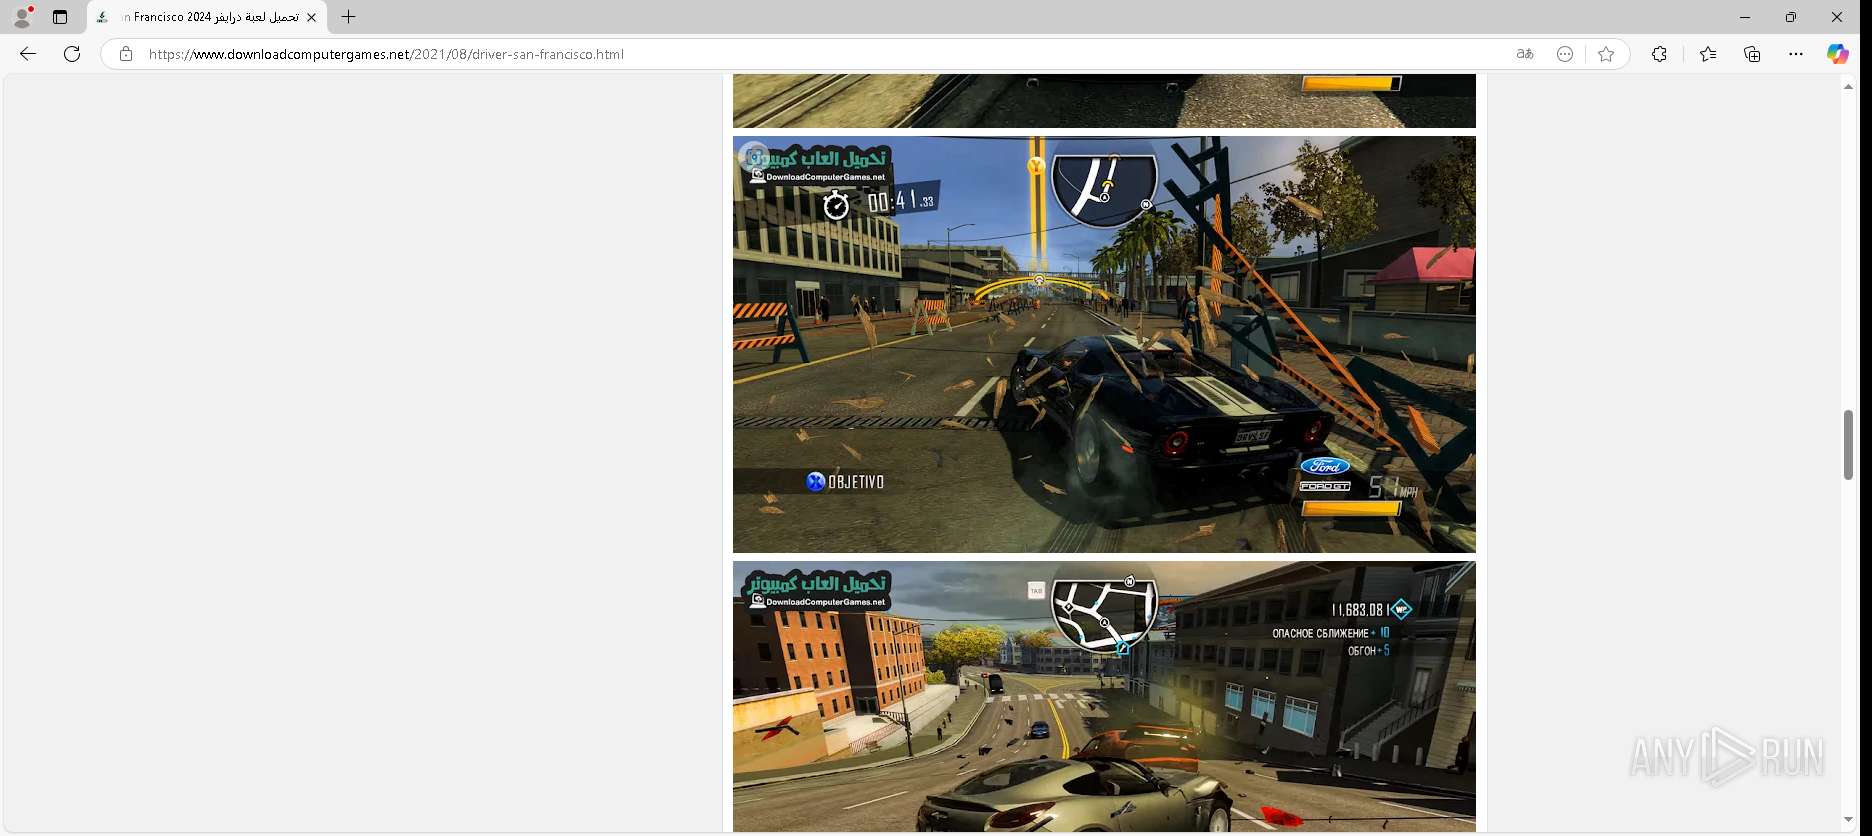Open the Favorites list icon
1872x836 pixels.
[x=1708, y=54]
